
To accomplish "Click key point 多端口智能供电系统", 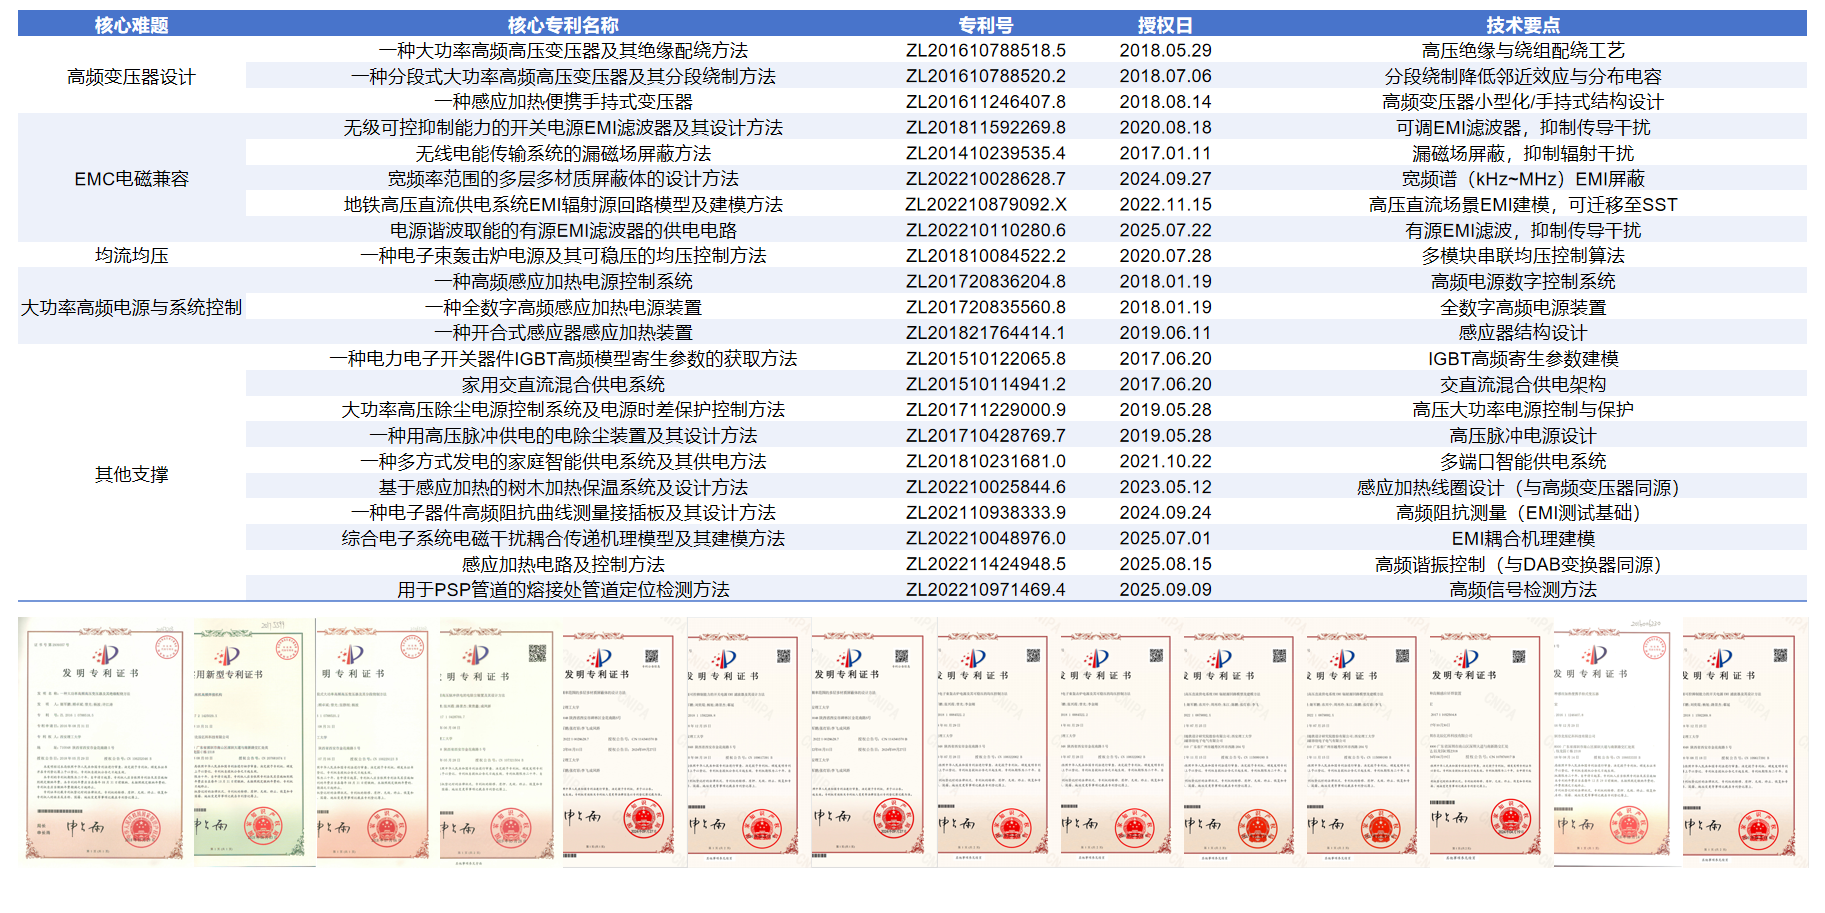I will pyautogui.click(x=1523, y=462).
